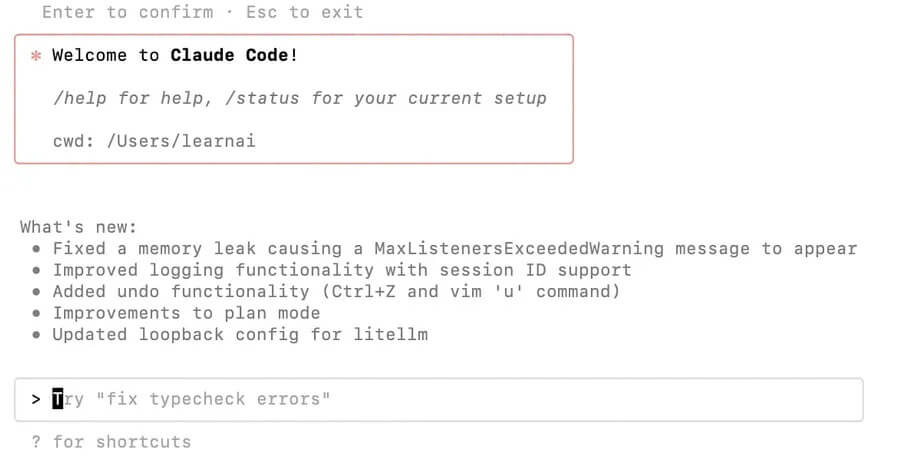
Task: Click the '>' prompt chevron symbol
Action: [36, 400]
